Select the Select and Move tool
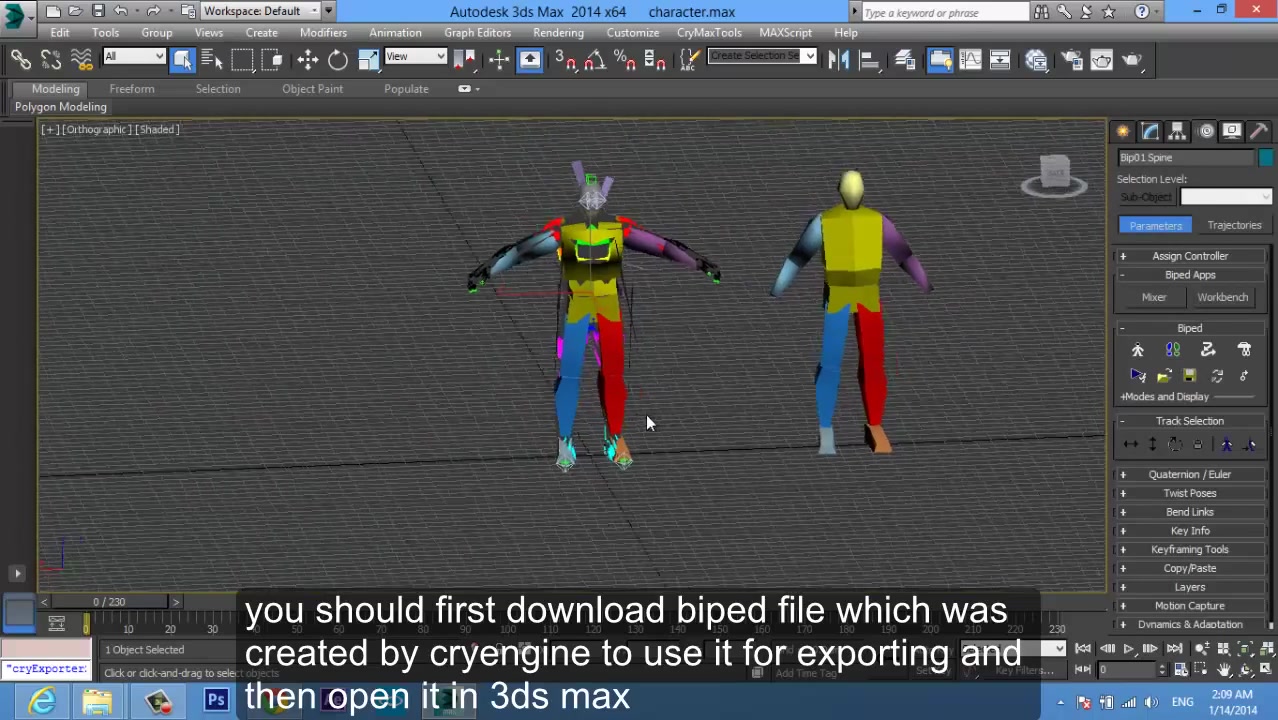Image resolution: width=1278 pixels, height=720 pixels. (308, 60)
